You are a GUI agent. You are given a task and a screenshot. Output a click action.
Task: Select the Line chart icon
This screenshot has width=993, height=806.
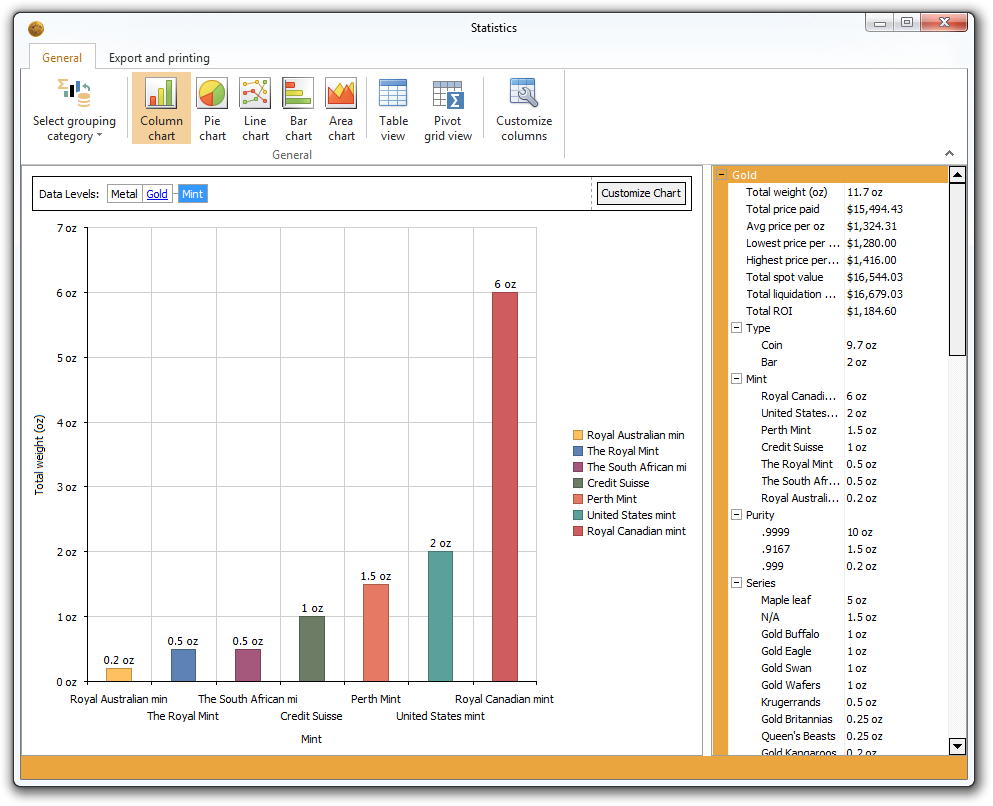tap(255, 108)
